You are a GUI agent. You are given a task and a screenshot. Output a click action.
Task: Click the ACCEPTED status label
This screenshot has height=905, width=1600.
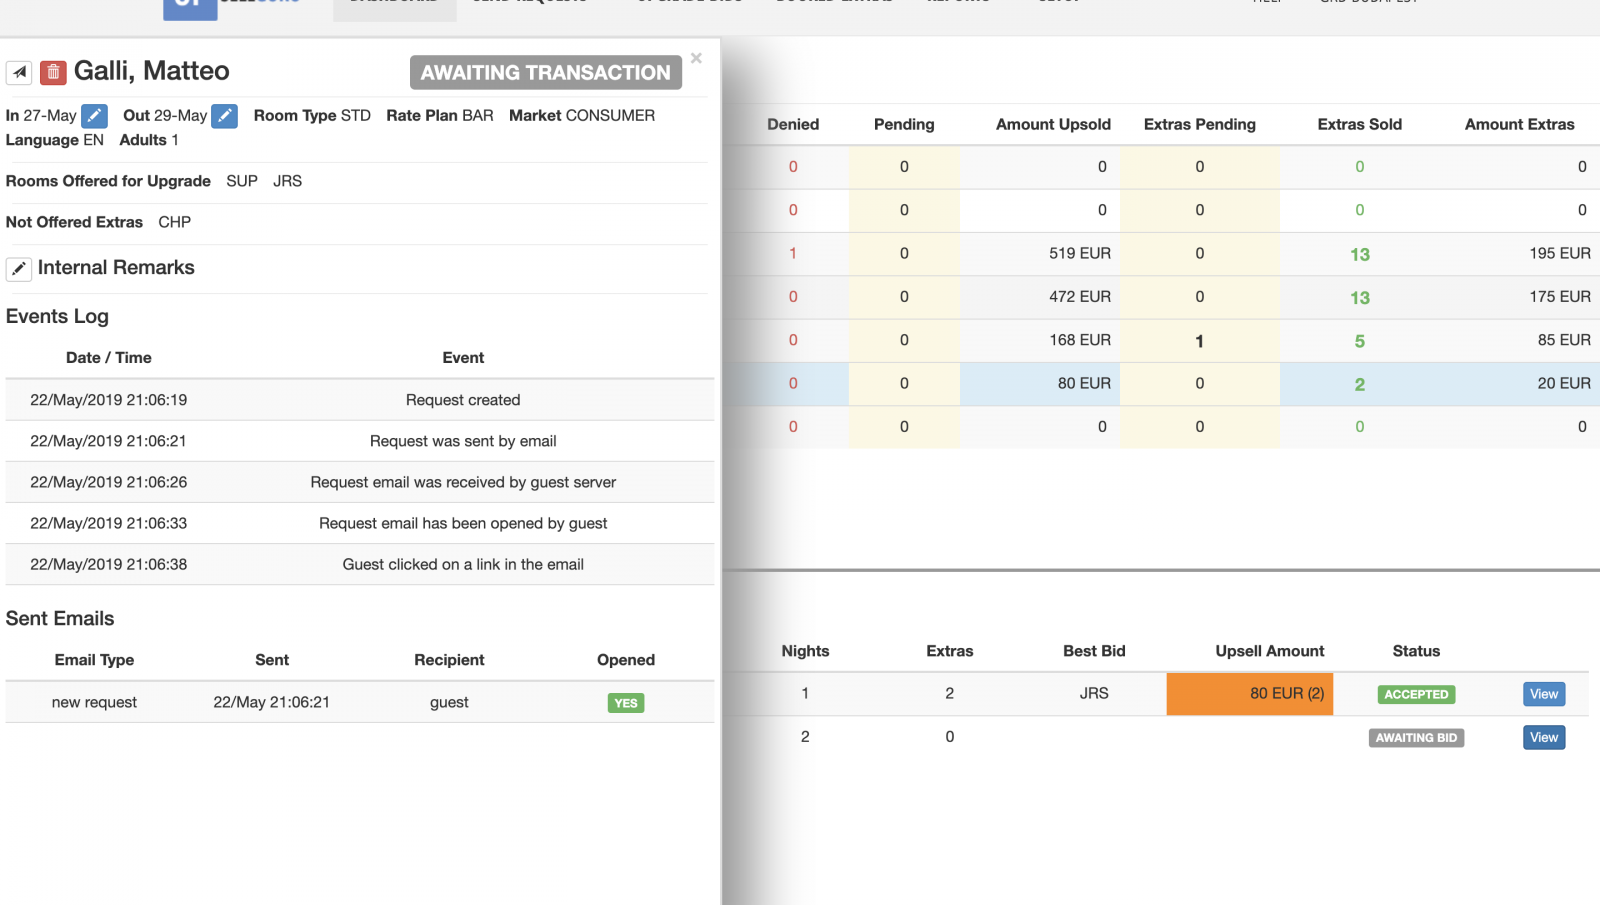(x=1415, y=694)
